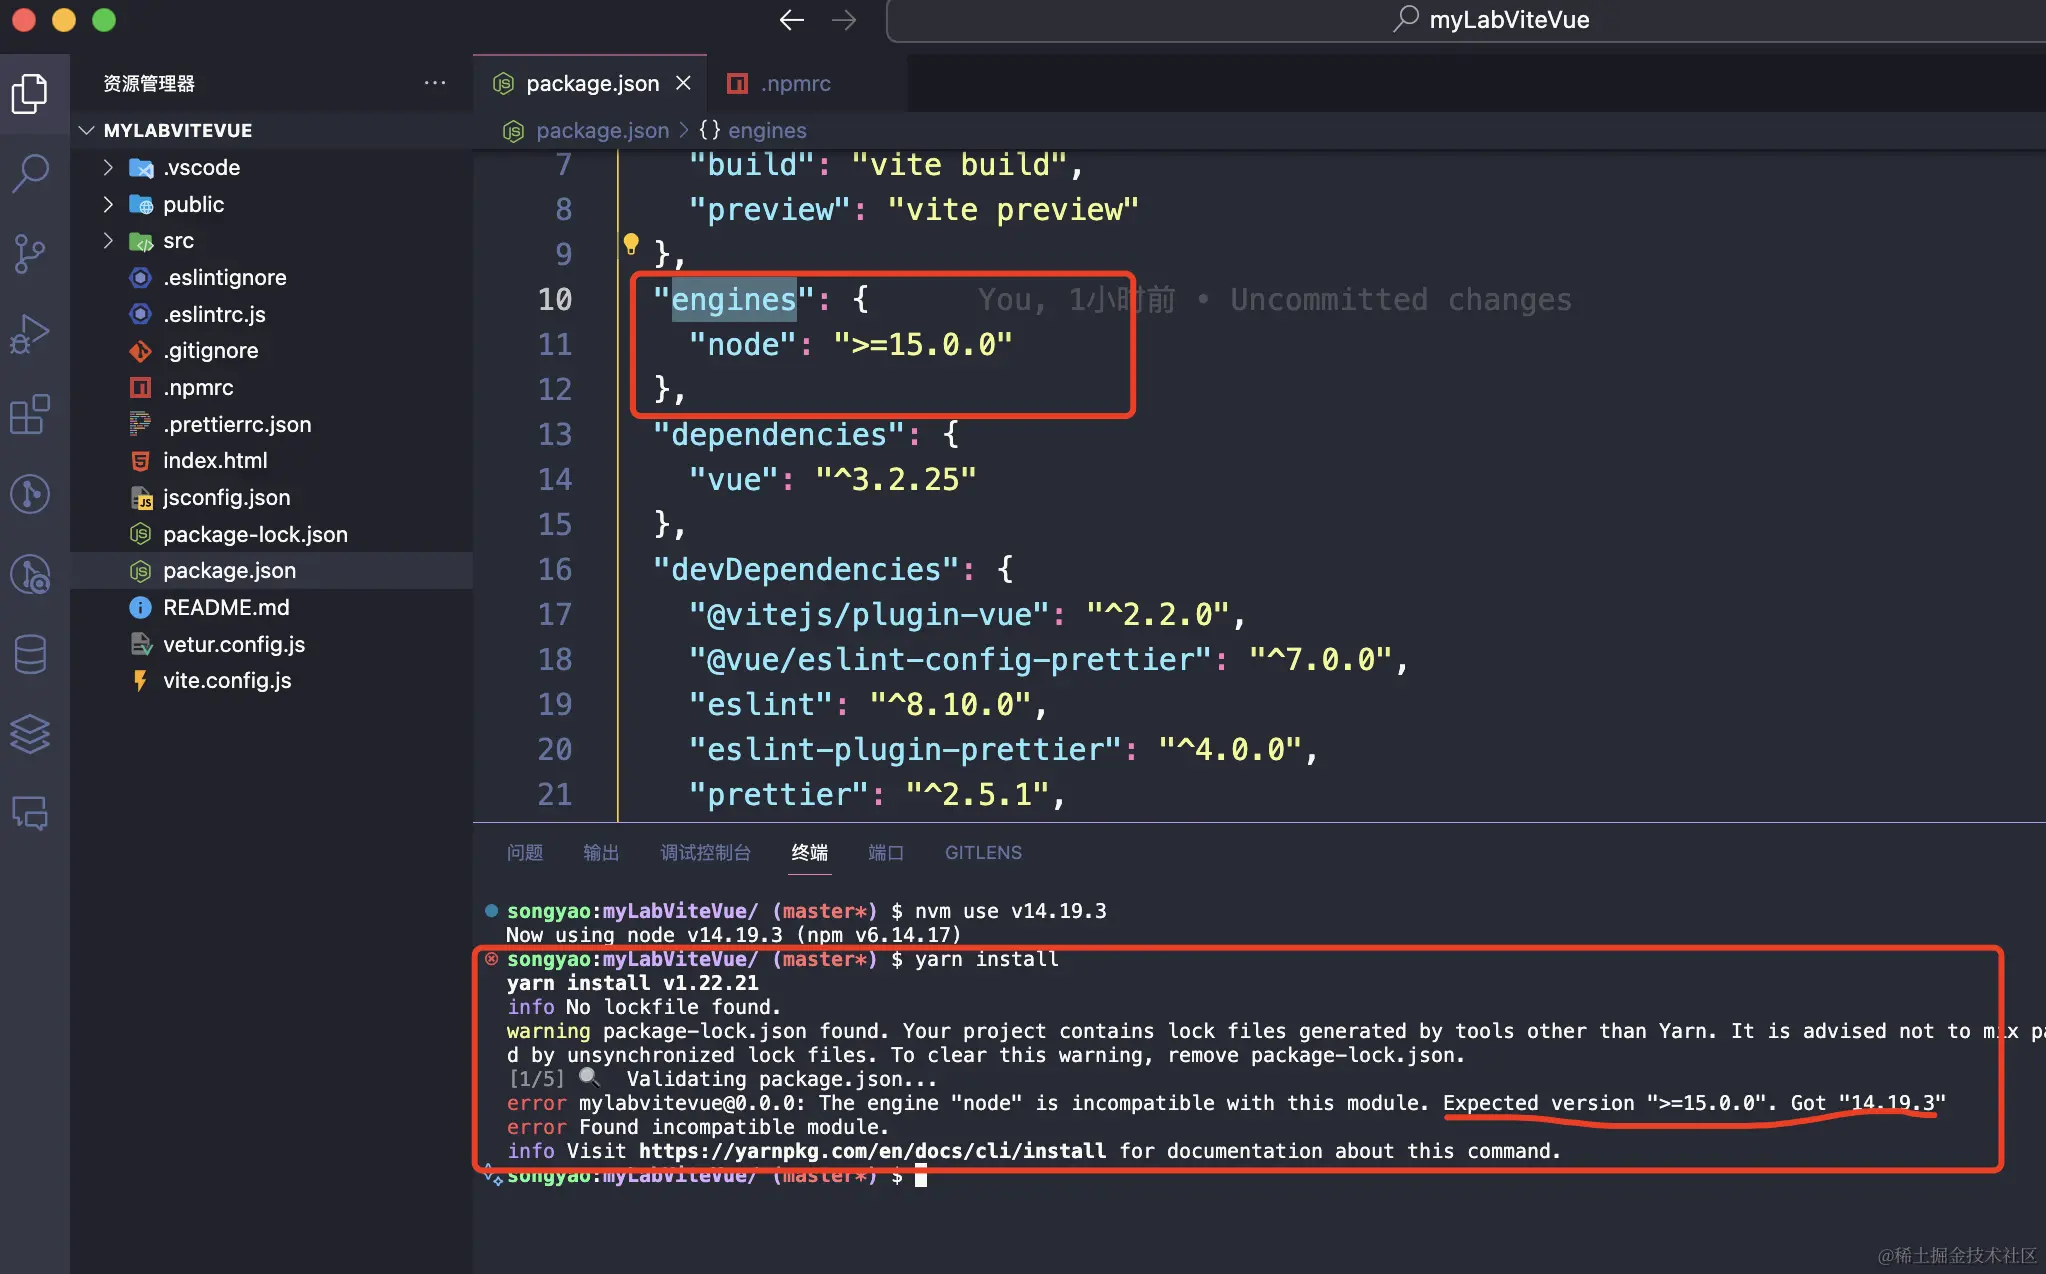
Task: Click the lightbulb quick fix on line 9
Action: click(x=631, y=242)
